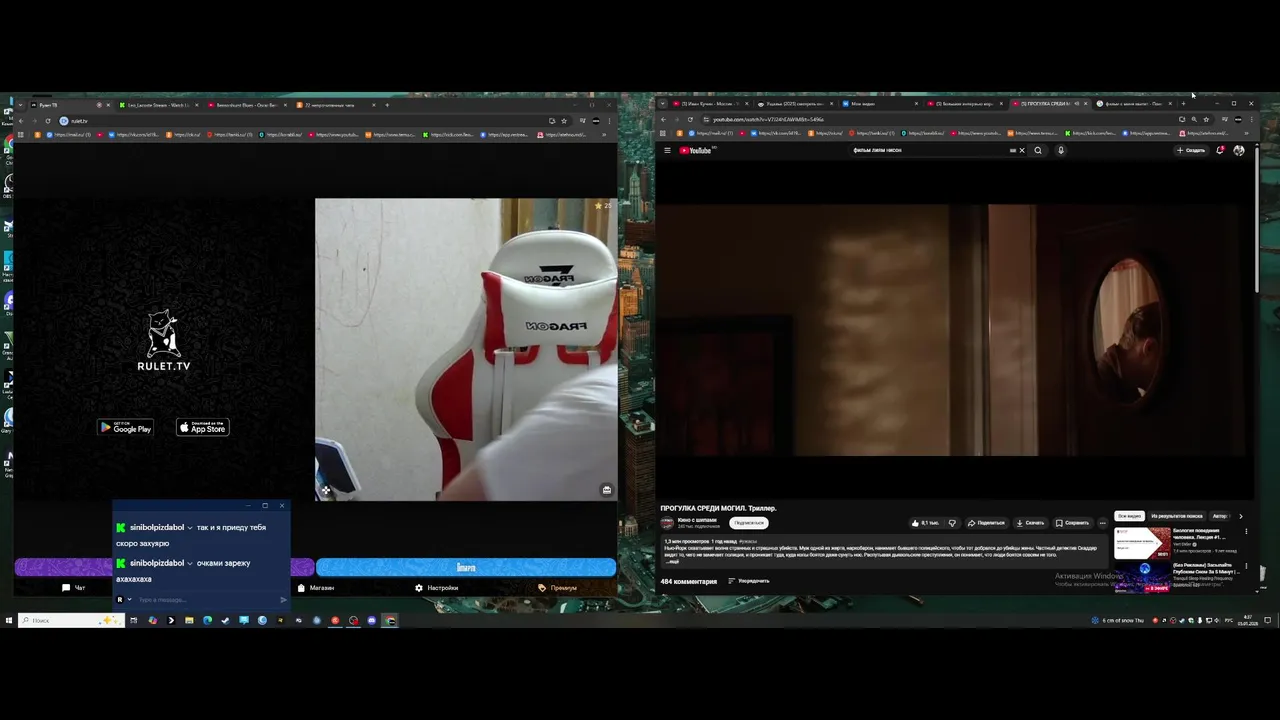Open new tab in the YouTube browser window
Screen dimensions: 1280x720
tap(1183, 103)
